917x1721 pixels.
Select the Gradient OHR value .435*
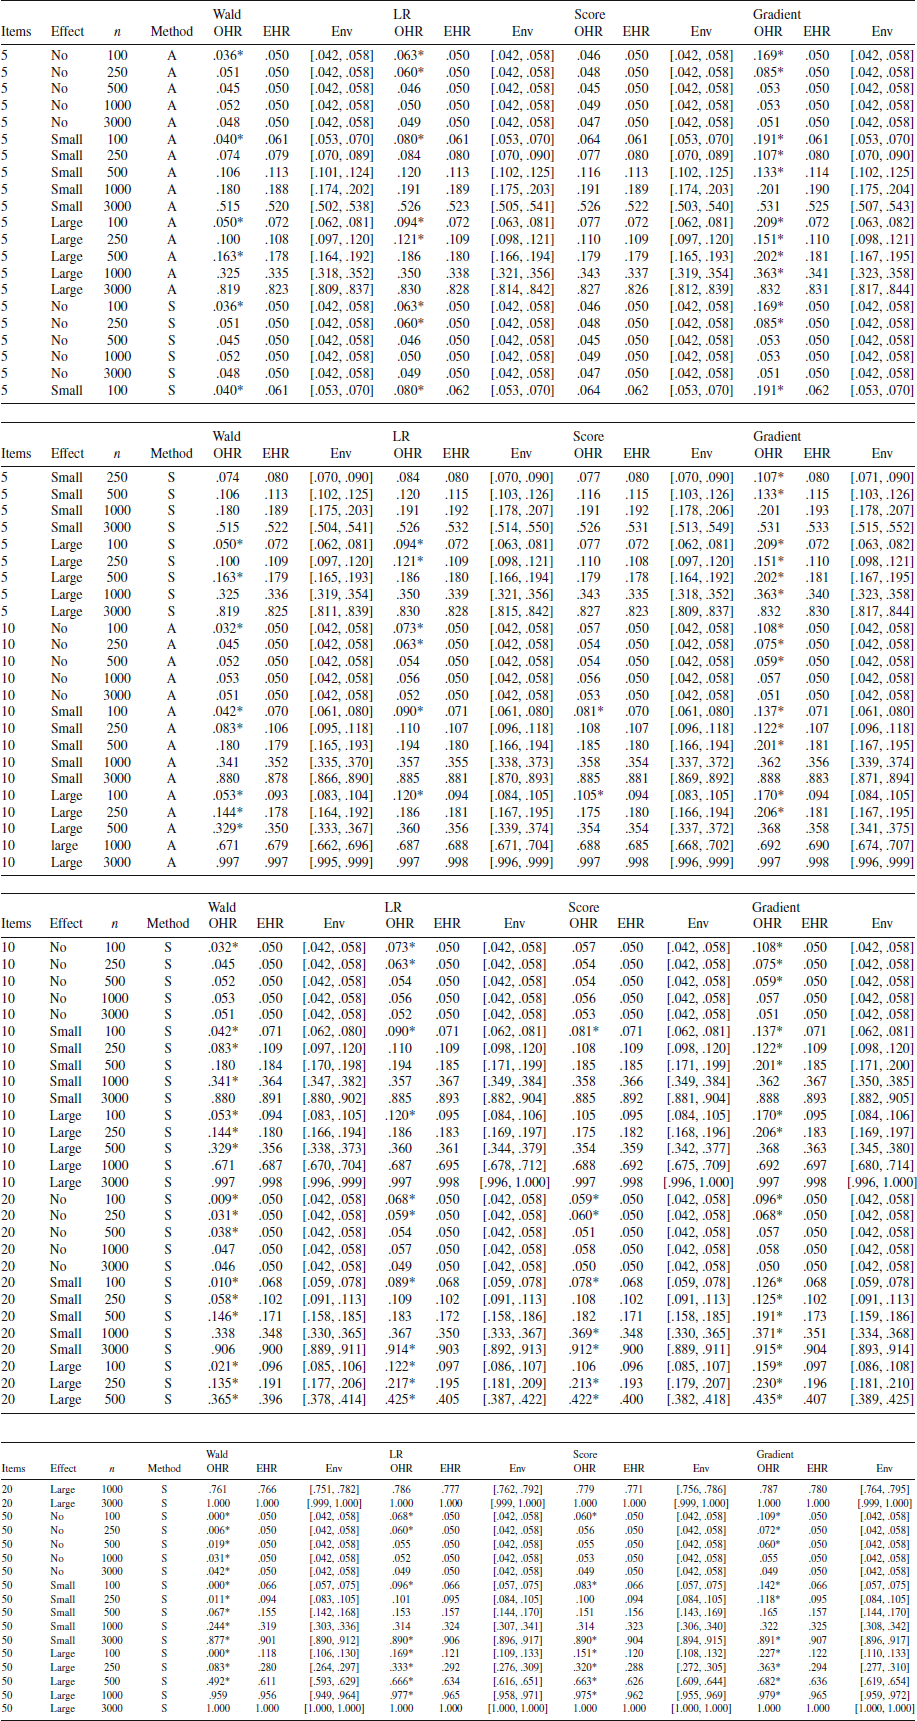point(768,1399)
